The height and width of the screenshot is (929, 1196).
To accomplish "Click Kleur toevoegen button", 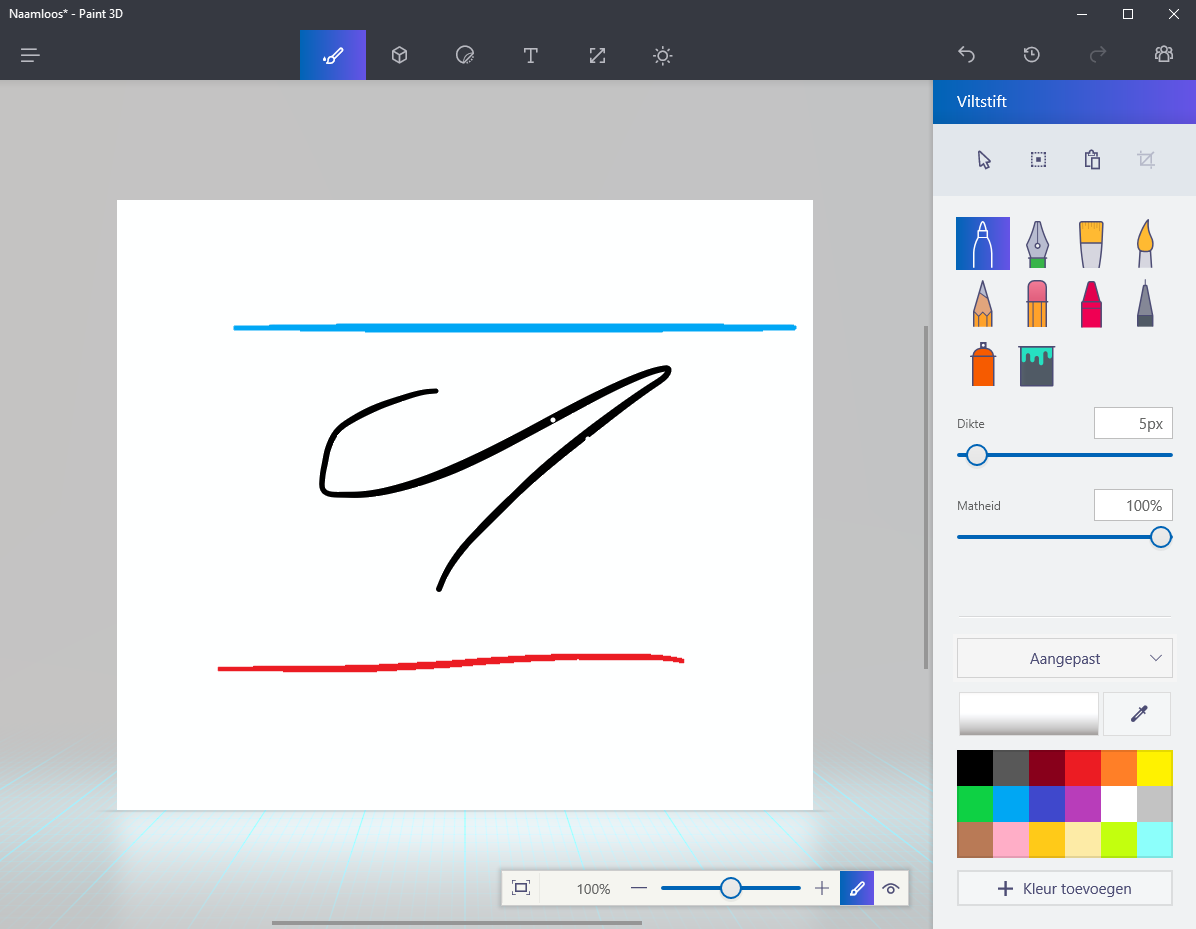I will pyautogui.click(x=1064, y=888).
